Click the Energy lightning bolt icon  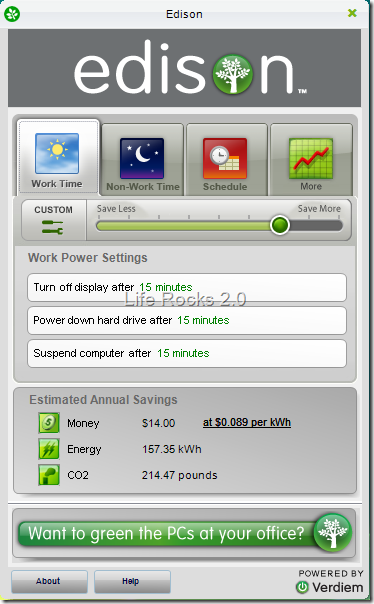tap(49, 449)
